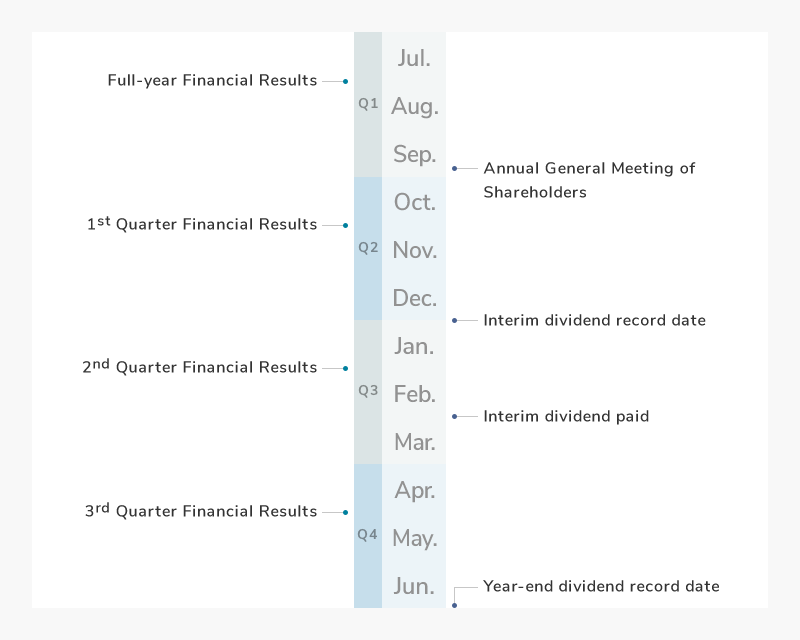Select the Q3 quarter label
The width and height of the screenshot is (800, 640).
[x=368, y=391]
